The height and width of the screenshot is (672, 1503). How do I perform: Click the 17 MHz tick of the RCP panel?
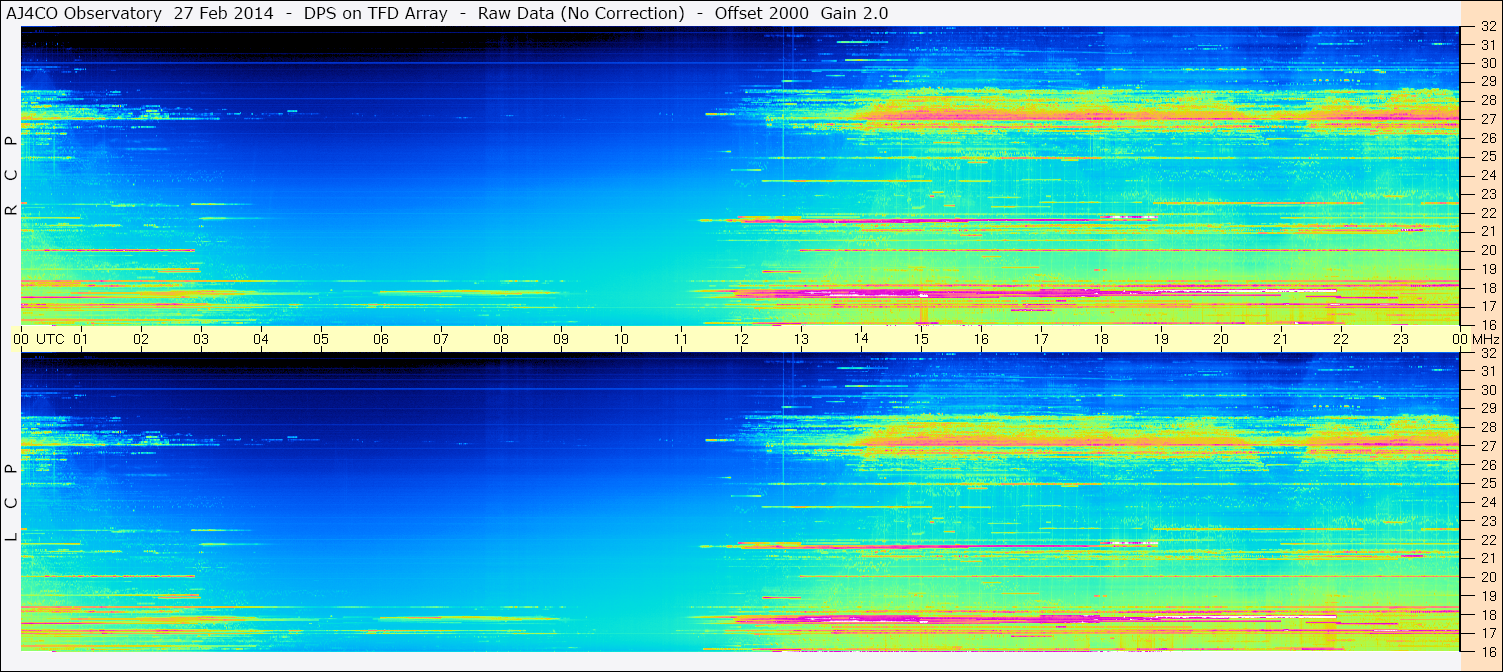[1488, 306]
